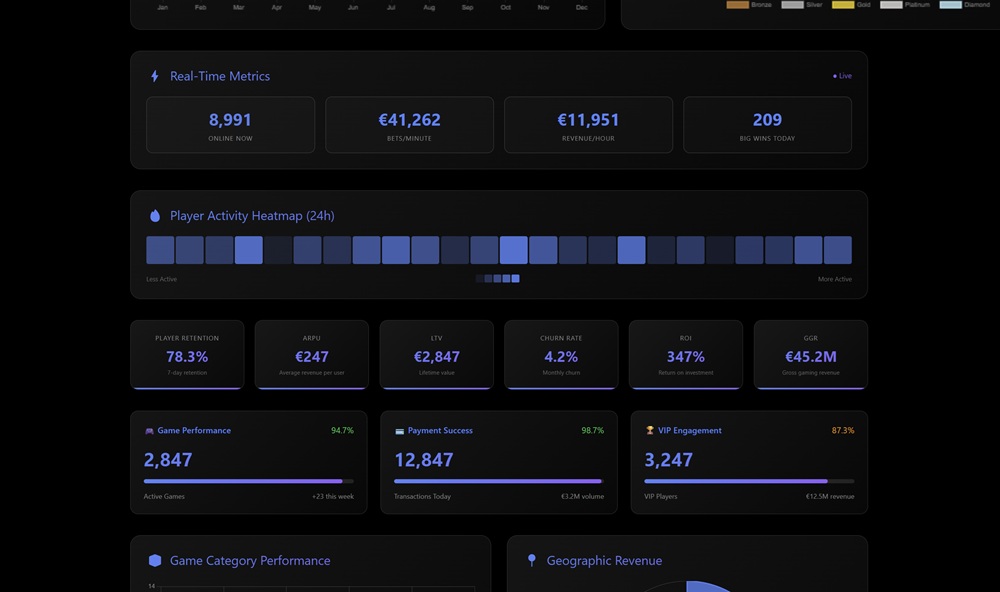1000x592 pixels.
Task: Select the GGR gross gaming revenue card
Action: [810, 355]
